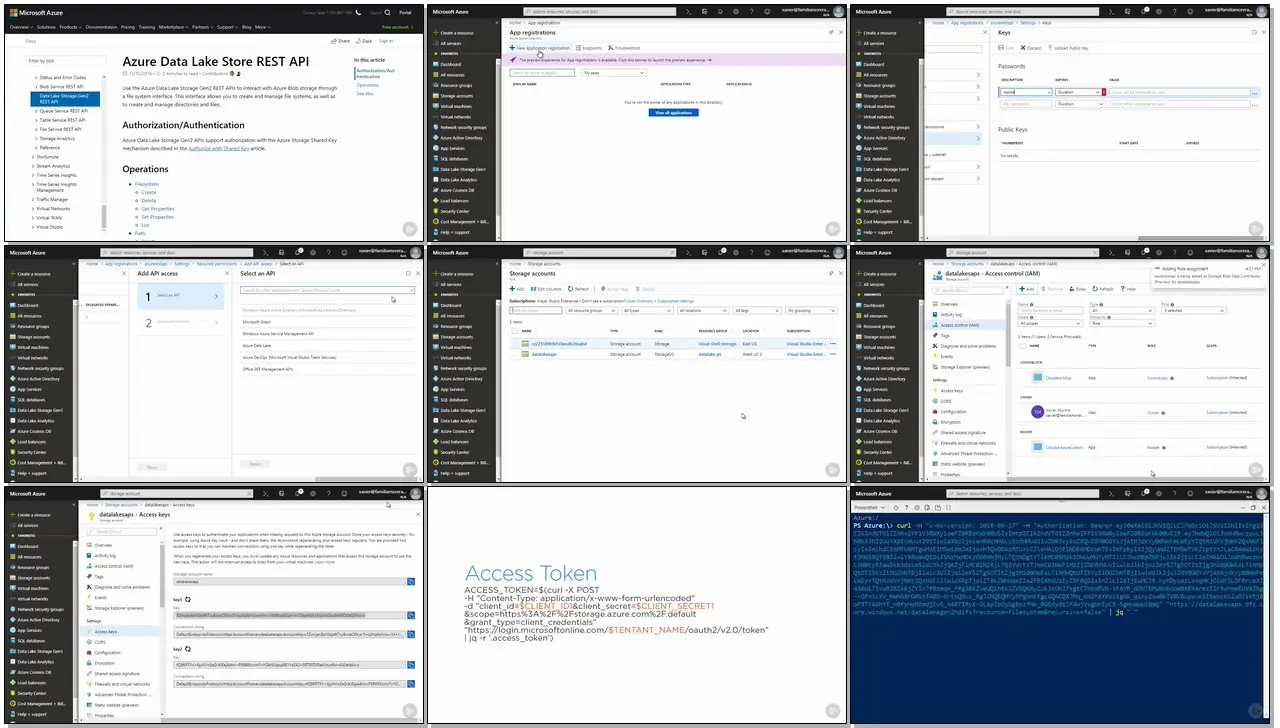1280x728 pixels.
Task: Open Documentation item on Azure docs header
Action: pos(101,27)
